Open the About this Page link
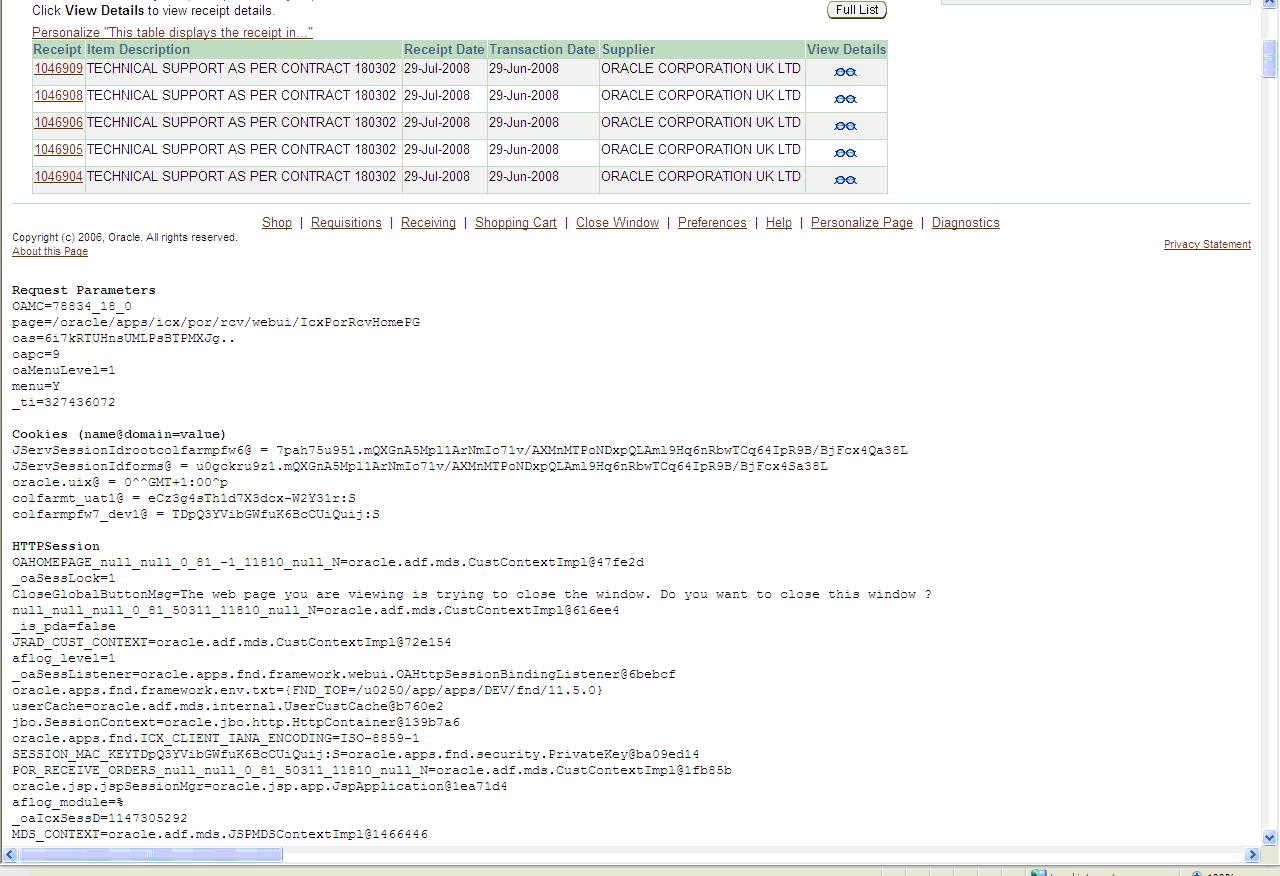 (50, 251)
